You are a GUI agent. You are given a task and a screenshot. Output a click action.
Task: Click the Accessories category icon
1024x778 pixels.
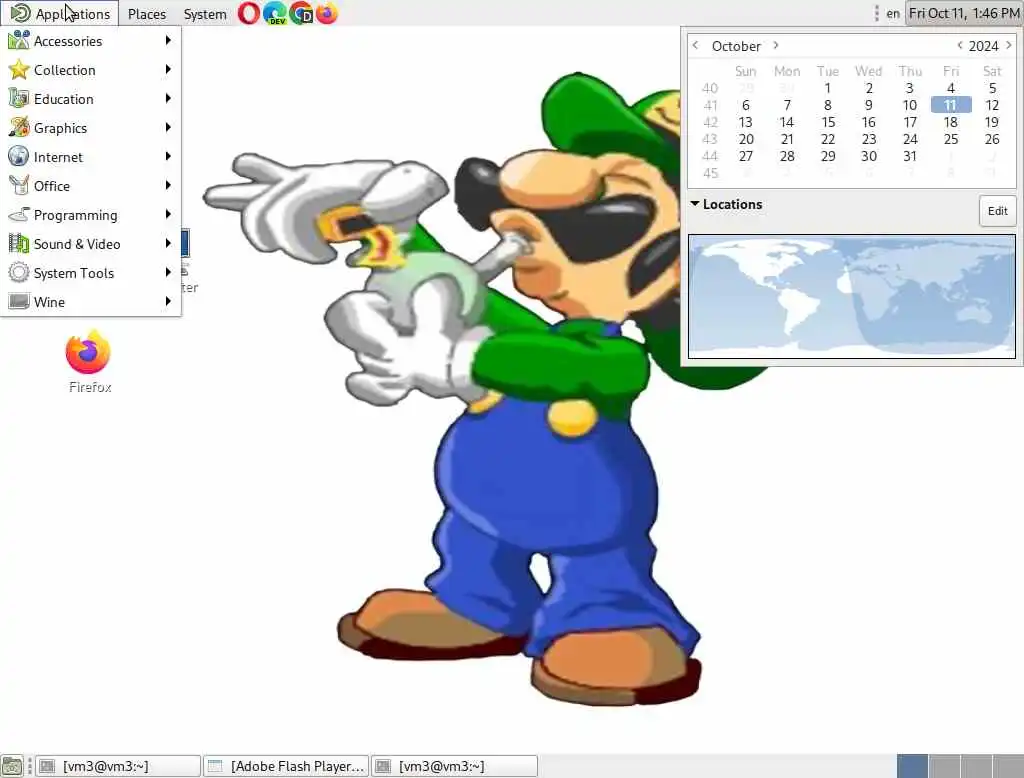(x=19, y=41)
